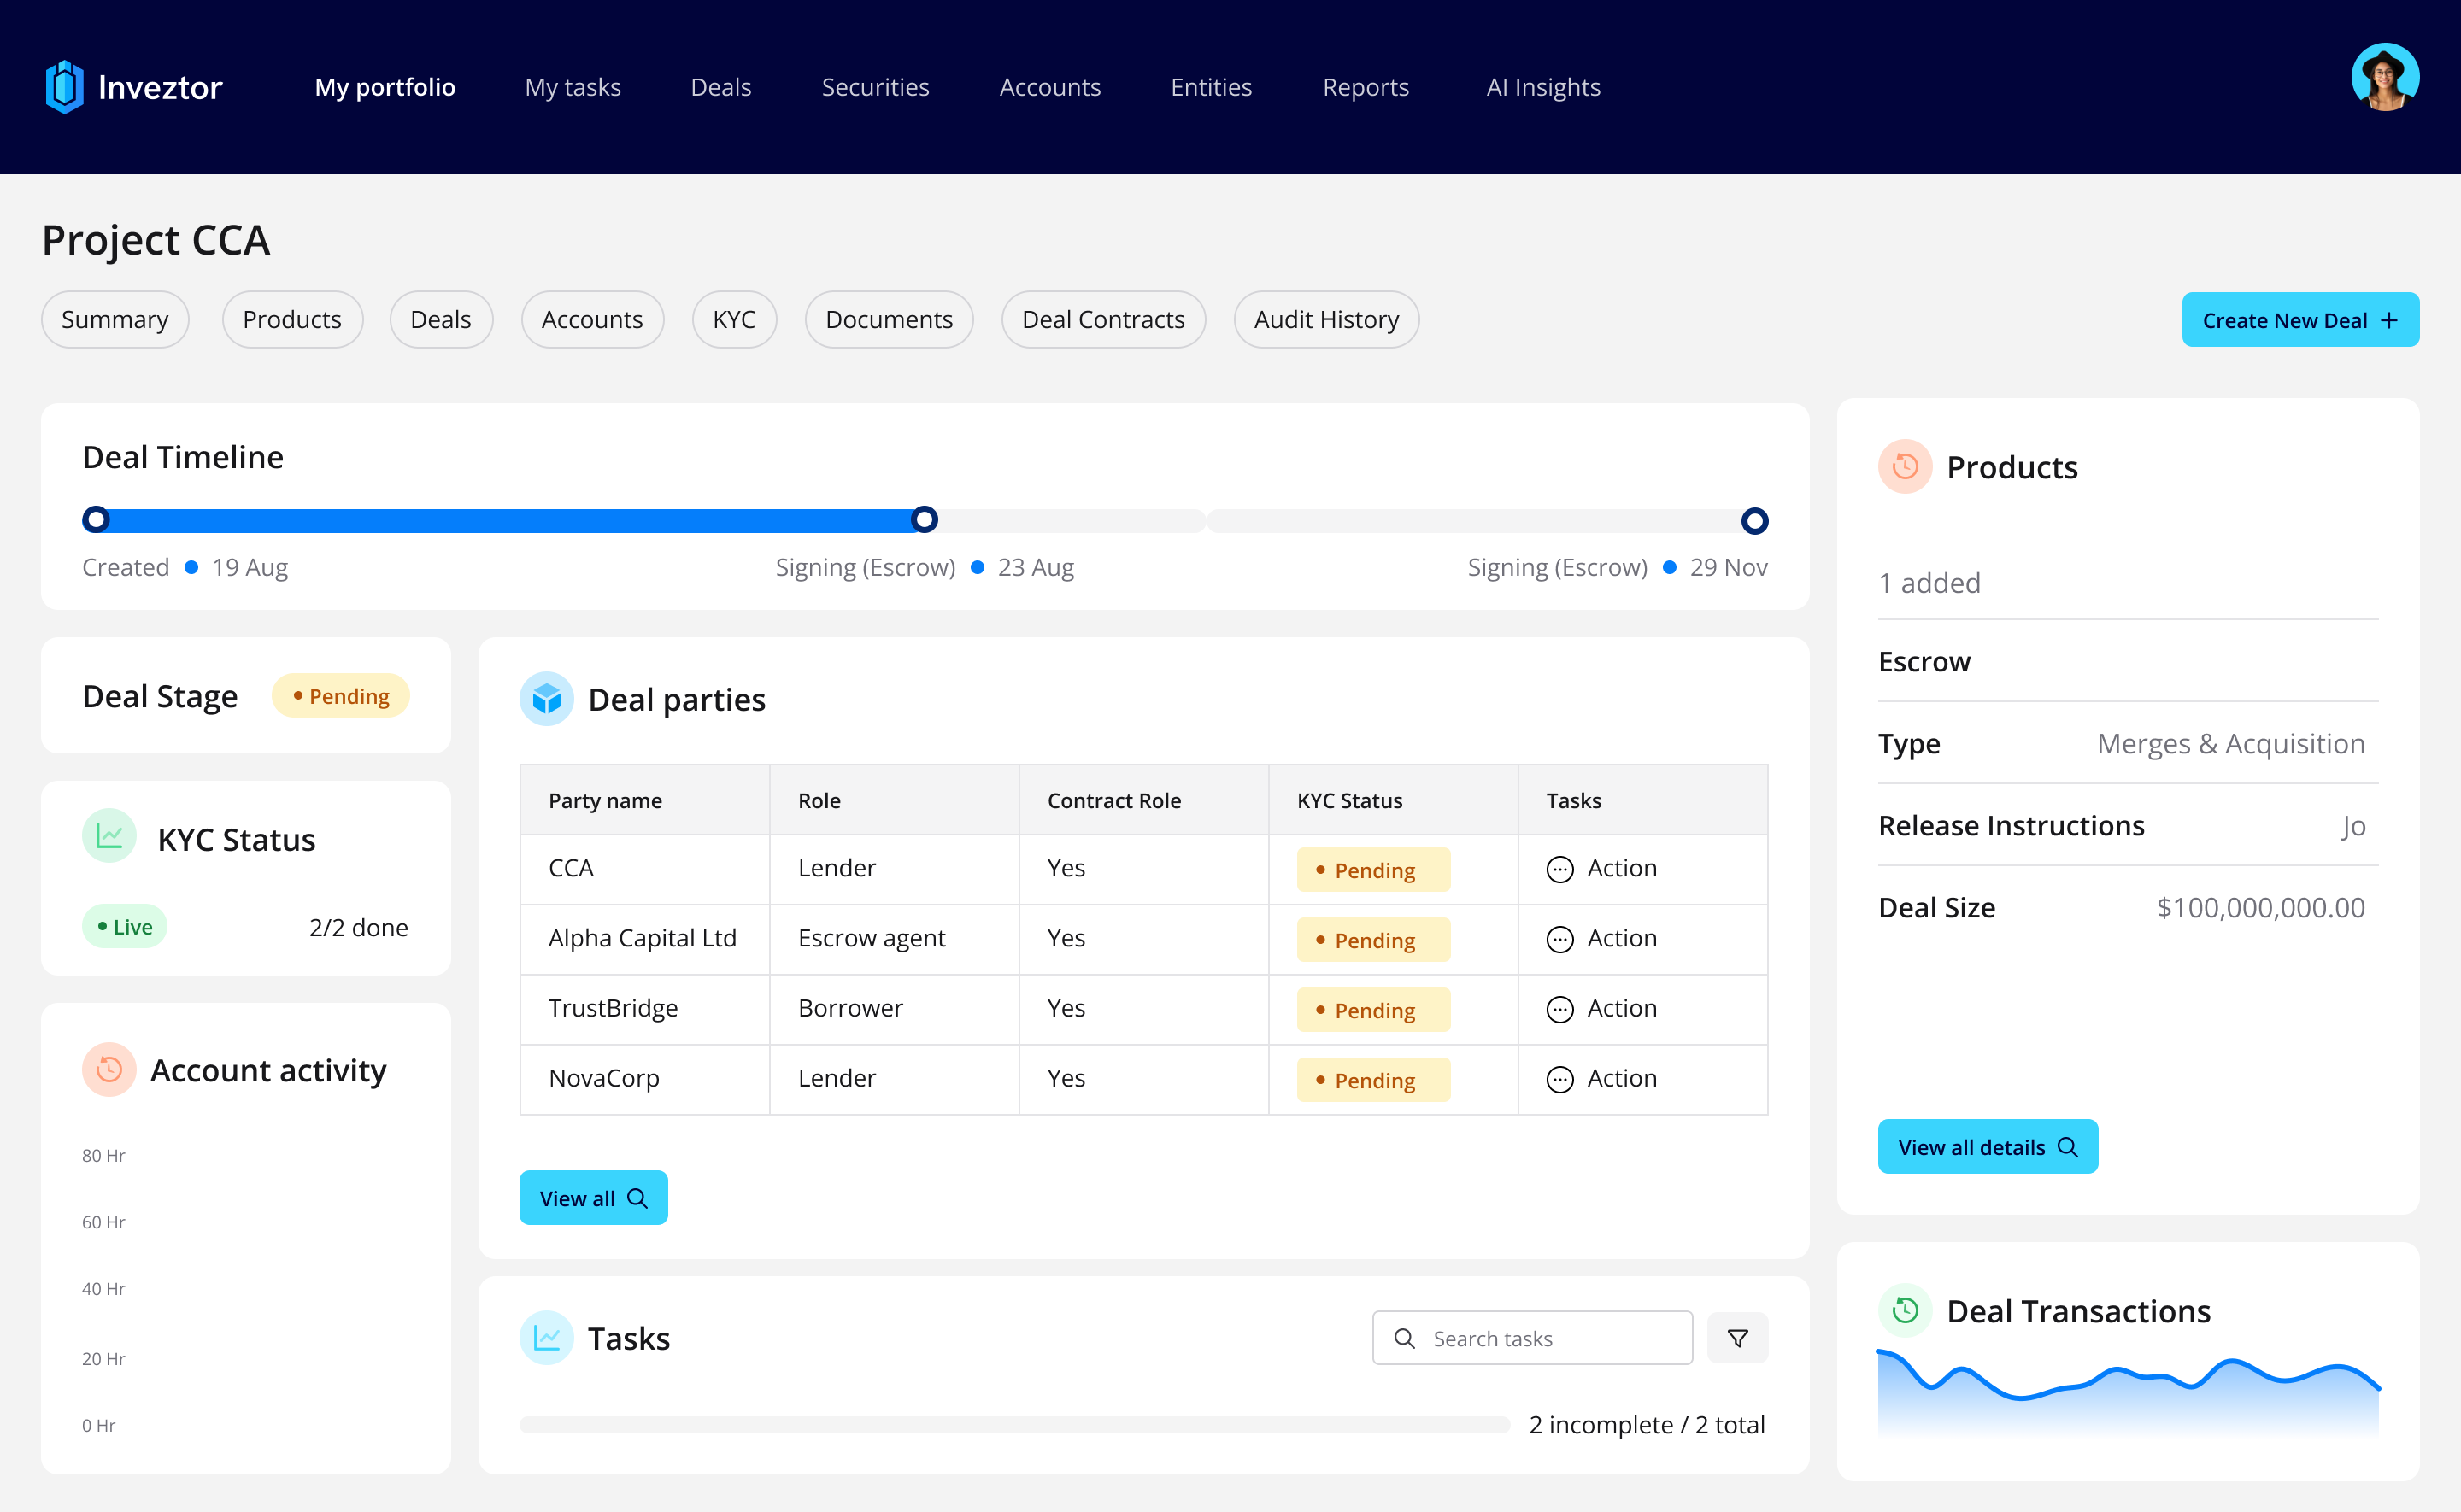Click the Account activity history icon
2461x1512 pixels.
109,1070
